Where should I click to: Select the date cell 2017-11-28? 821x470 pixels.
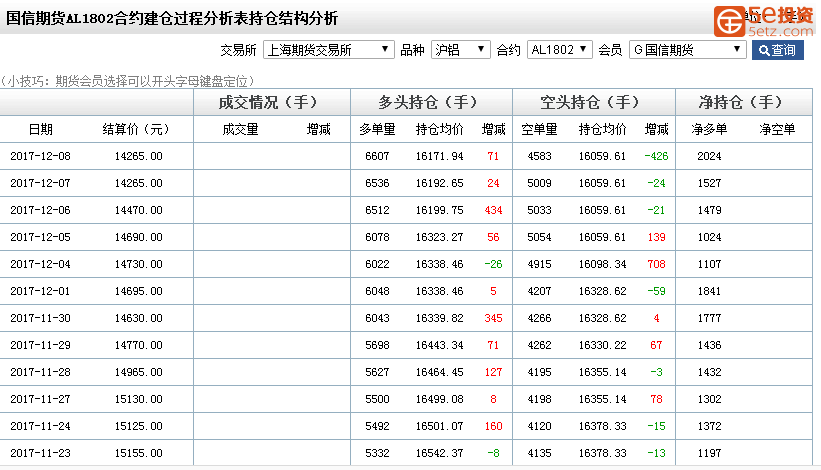click(x=40, y=372)
